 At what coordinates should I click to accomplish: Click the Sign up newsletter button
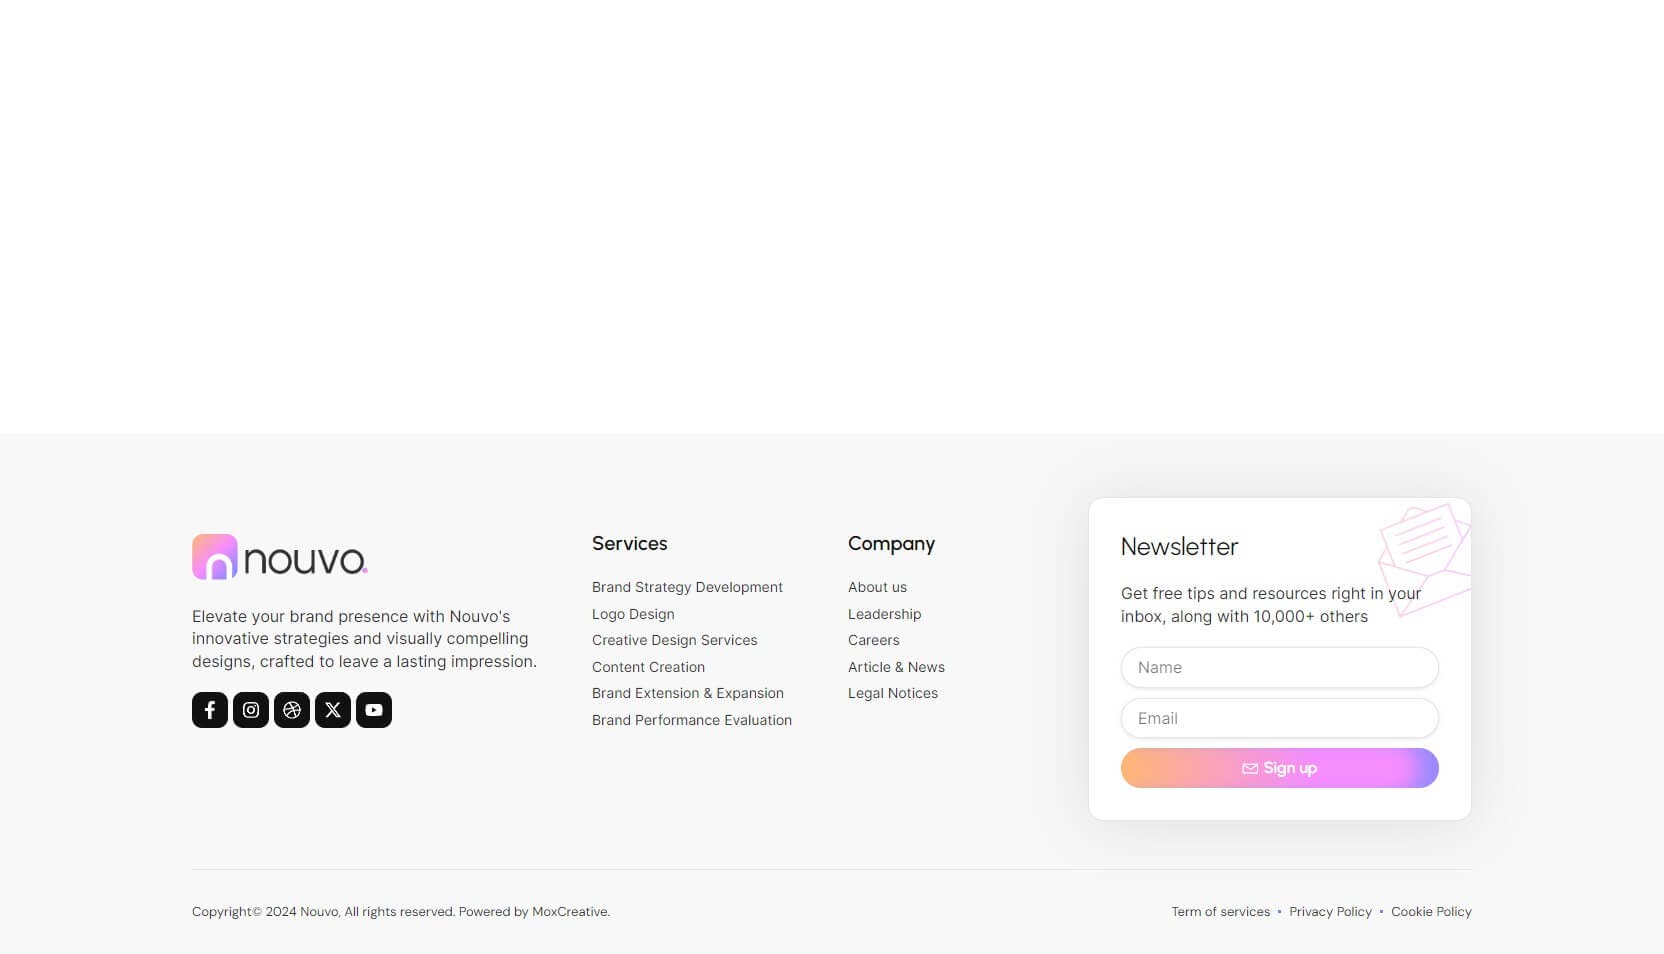tap(1280, 768)
